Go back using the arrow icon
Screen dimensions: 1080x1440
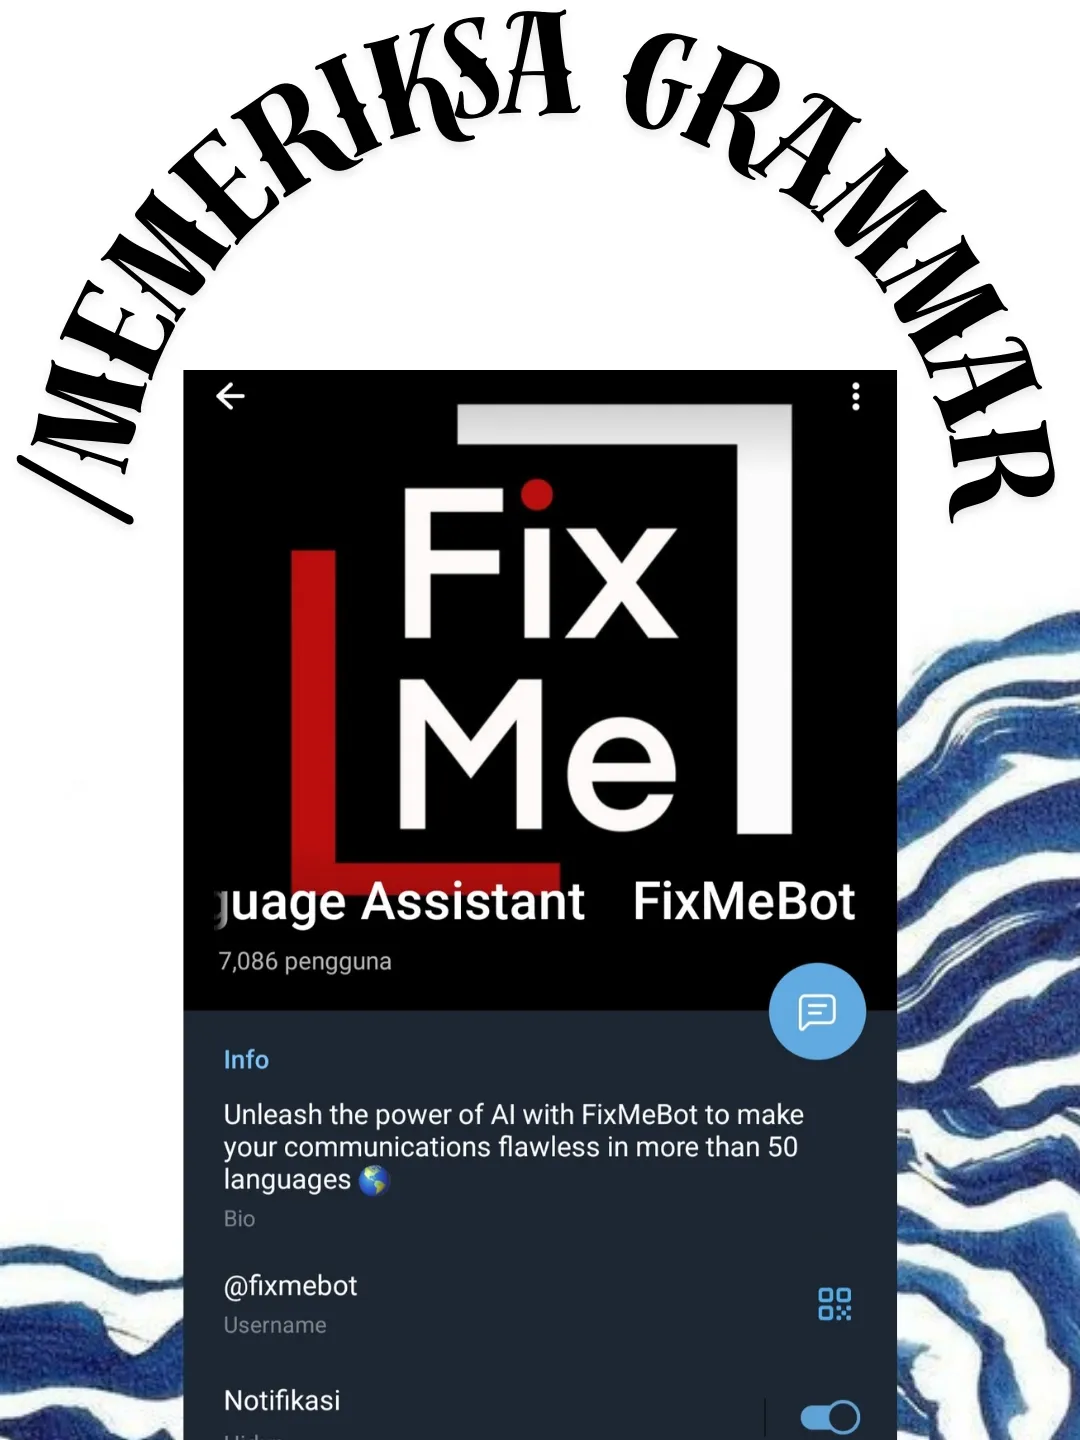tap(230, 397)
